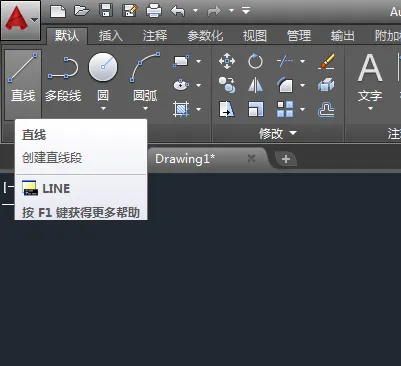401x366 pixels.
Task: Open the Drawing1* document tab
Action: (x=185, y=159)
